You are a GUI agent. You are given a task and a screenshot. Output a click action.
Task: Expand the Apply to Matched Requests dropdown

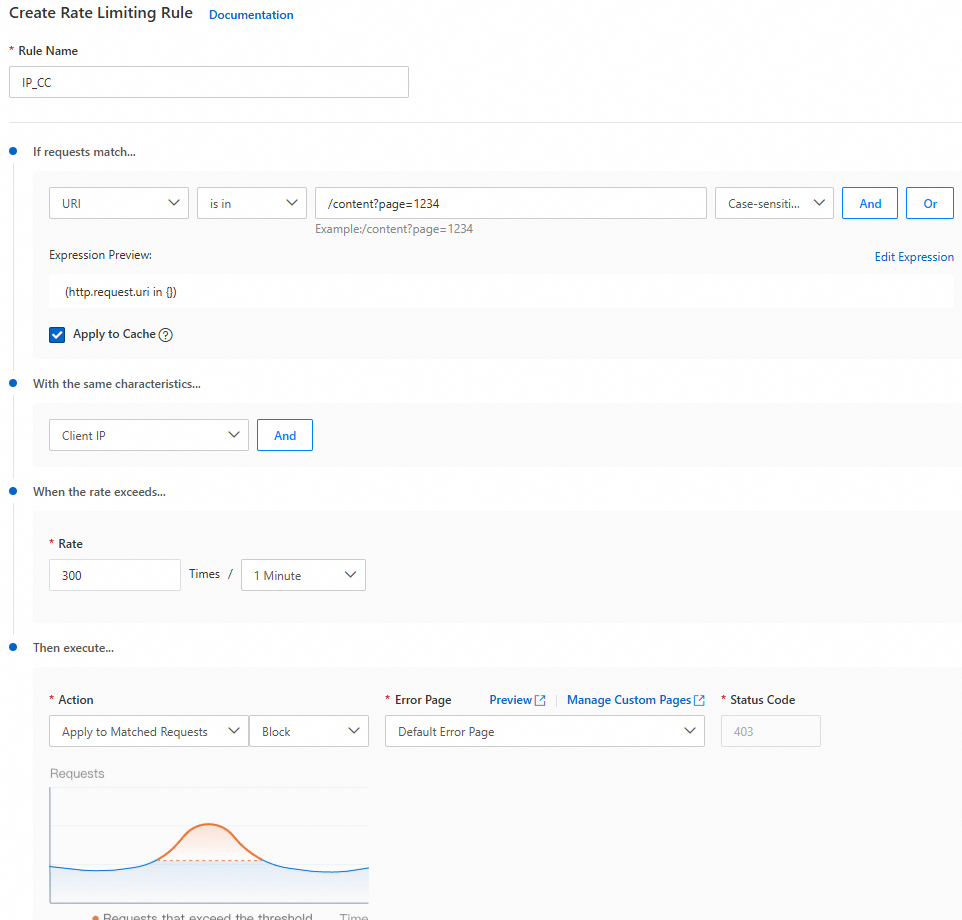148,731
